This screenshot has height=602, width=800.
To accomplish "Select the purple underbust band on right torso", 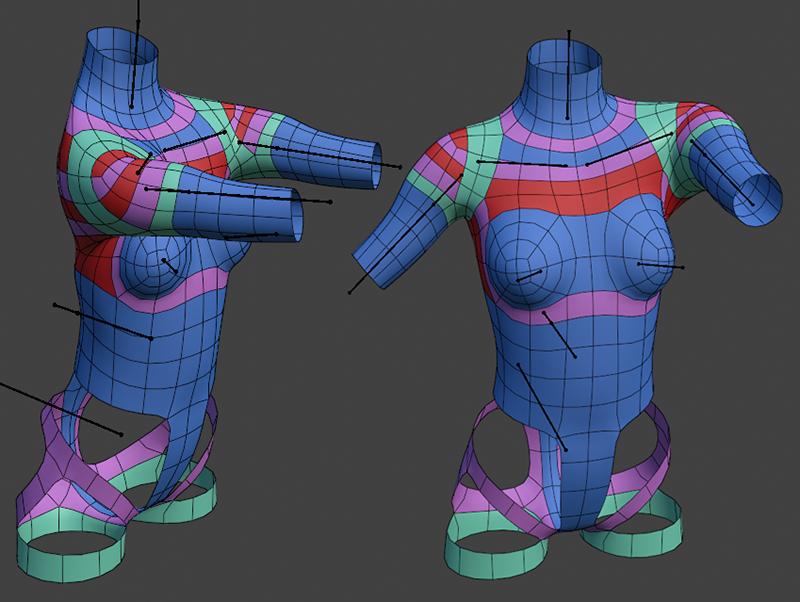I will click(x=578, y=305).
